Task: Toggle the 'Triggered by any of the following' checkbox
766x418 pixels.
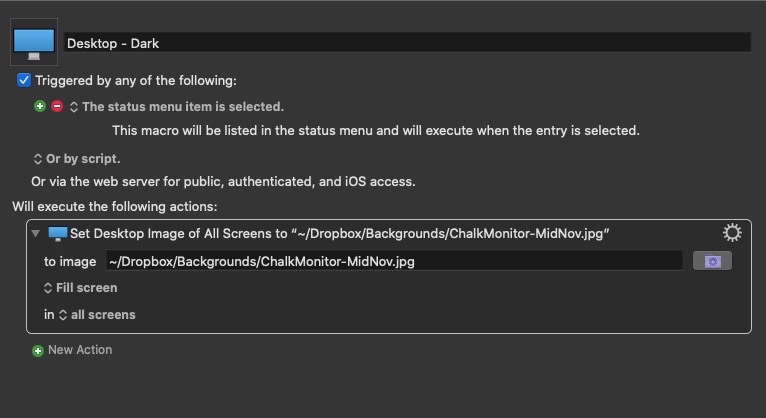Action: coord(23,80)
